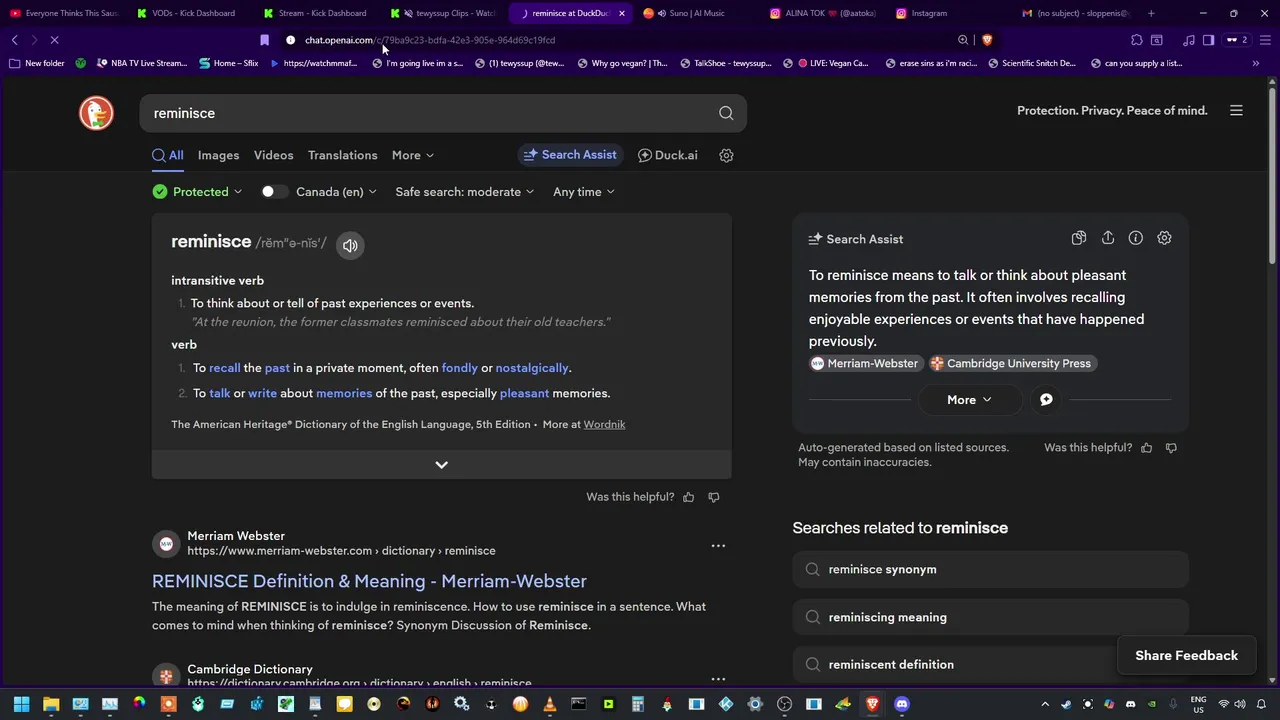
Task: Copy the Search Assist answer
Action: [x=1079, y=238]
